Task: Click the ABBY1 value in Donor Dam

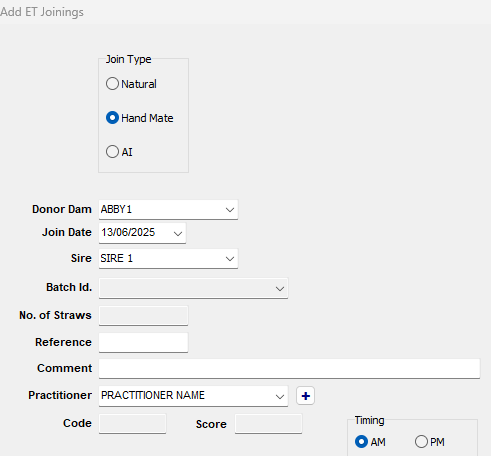Action: 116,209
